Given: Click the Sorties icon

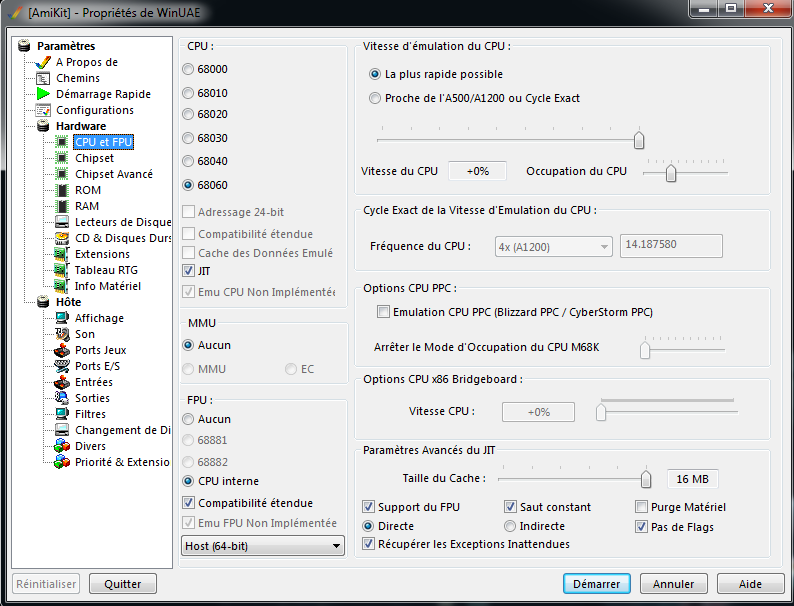Looking at the screenshot, I should tap(62, 398).
